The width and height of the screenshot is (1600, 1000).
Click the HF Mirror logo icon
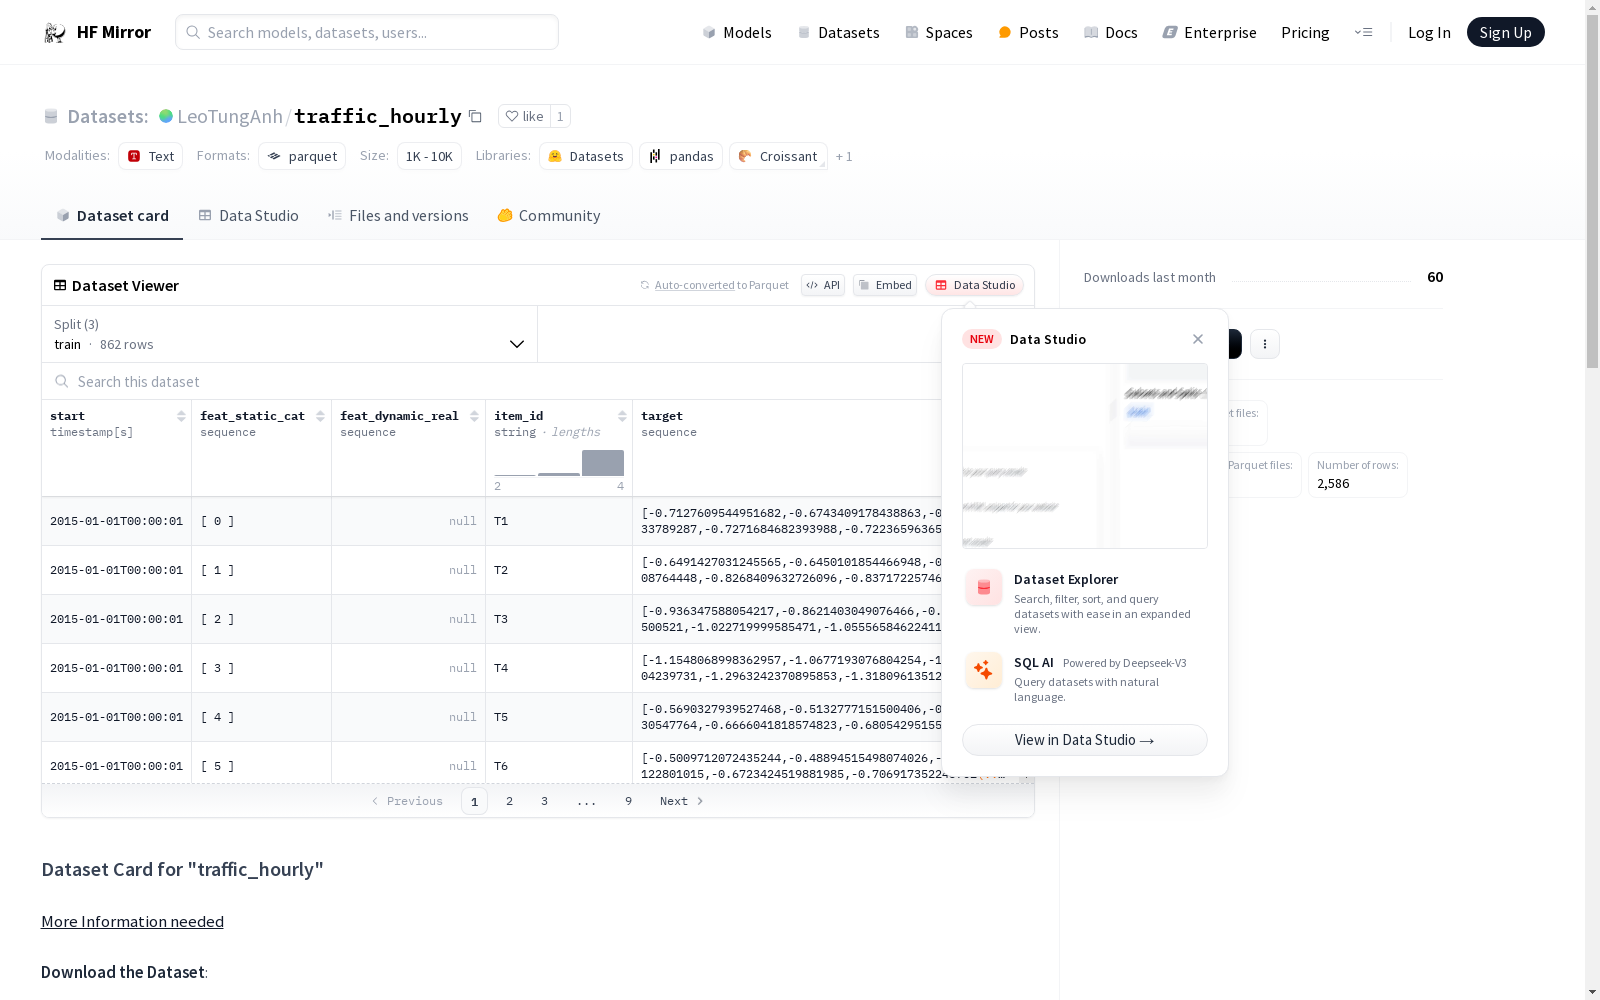tap(54, 33)
